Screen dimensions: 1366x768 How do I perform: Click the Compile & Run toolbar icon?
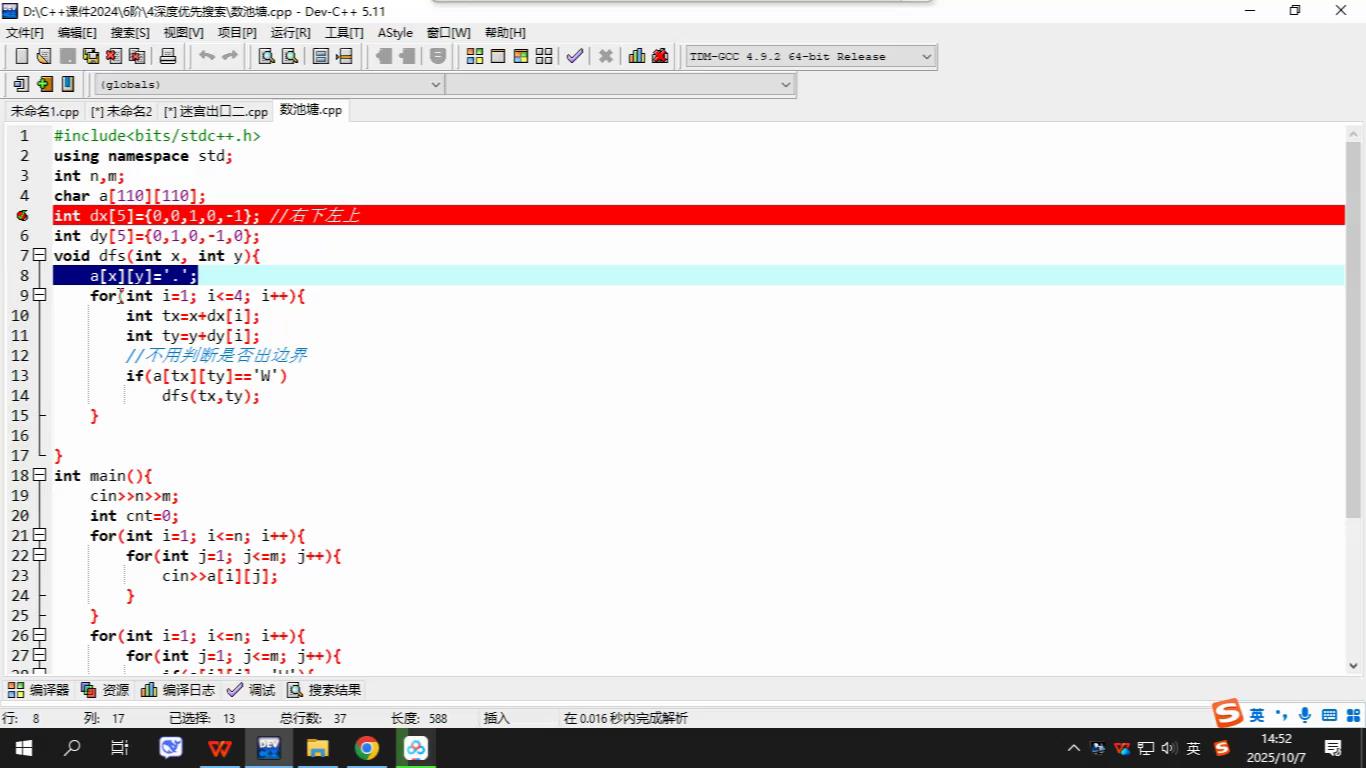(x=520, y=57)
